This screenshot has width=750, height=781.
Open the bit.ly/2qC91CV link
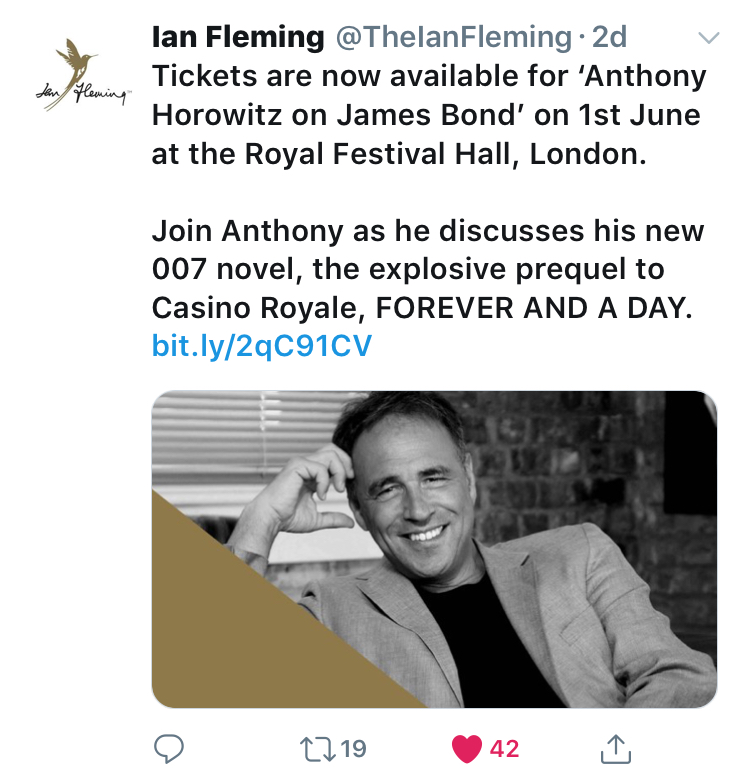262,346
